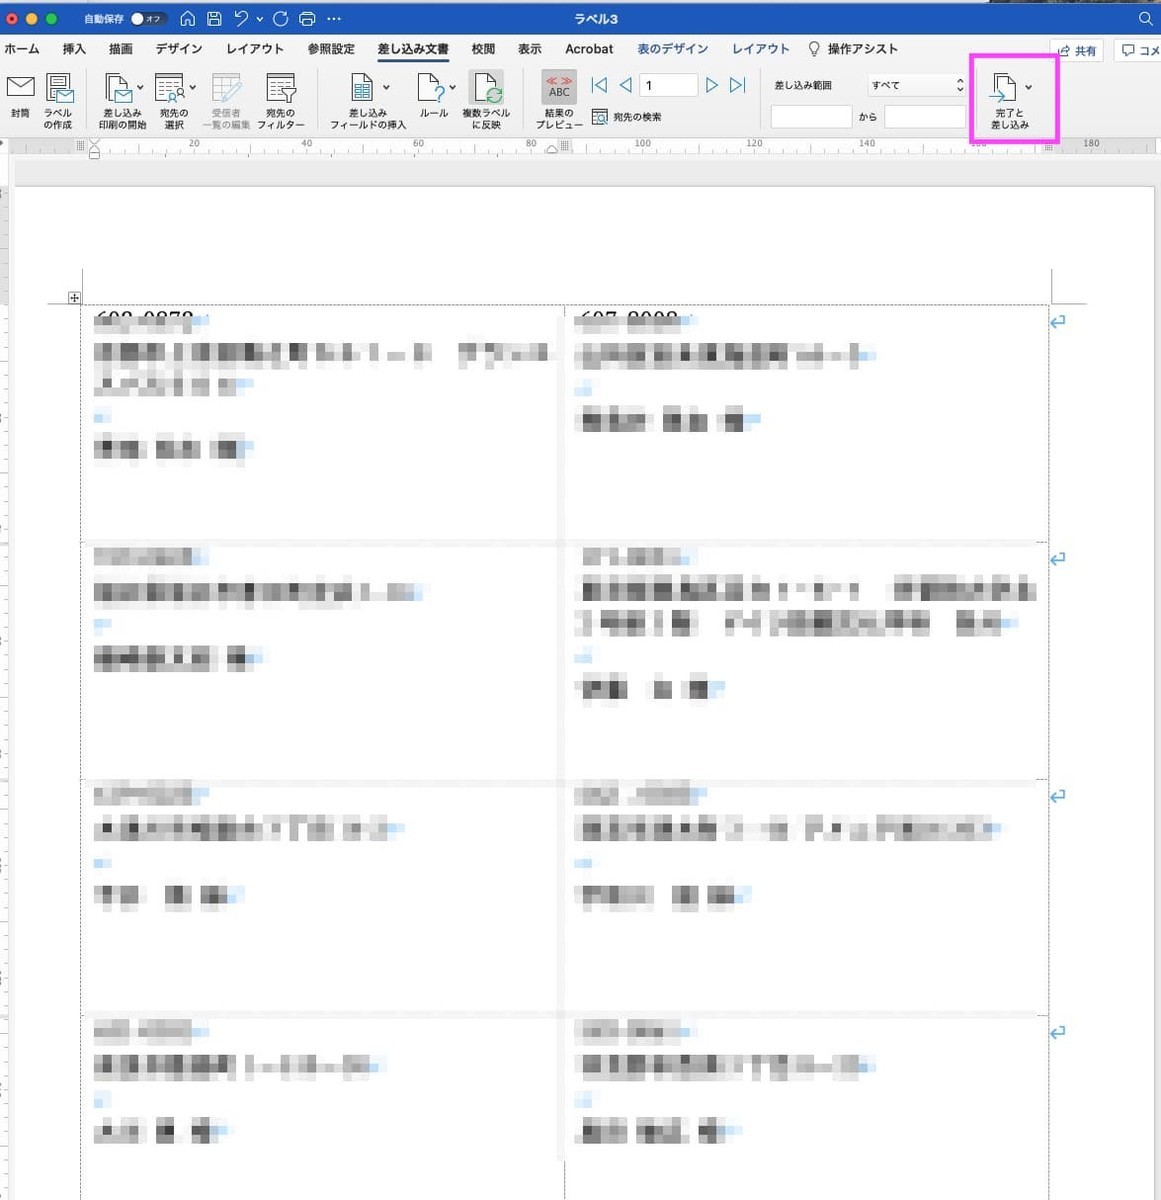1161x1200 pixels.
Task: Click the search magnifier in title bar
Action: (x=1146, y=18)
